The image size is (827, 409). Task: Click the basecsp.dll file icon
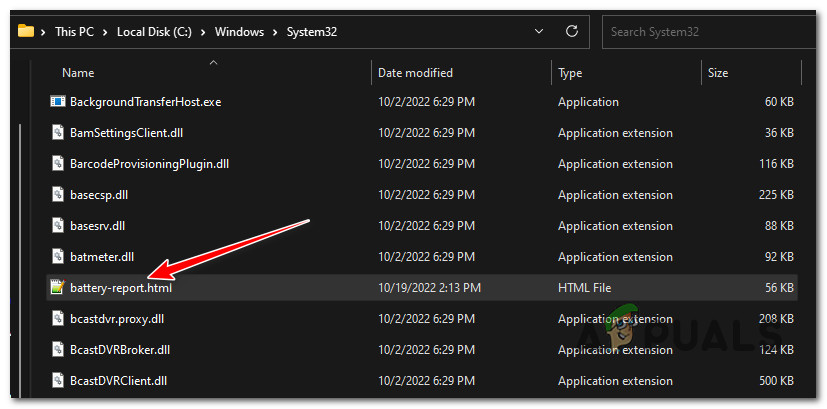coord(57,195)
